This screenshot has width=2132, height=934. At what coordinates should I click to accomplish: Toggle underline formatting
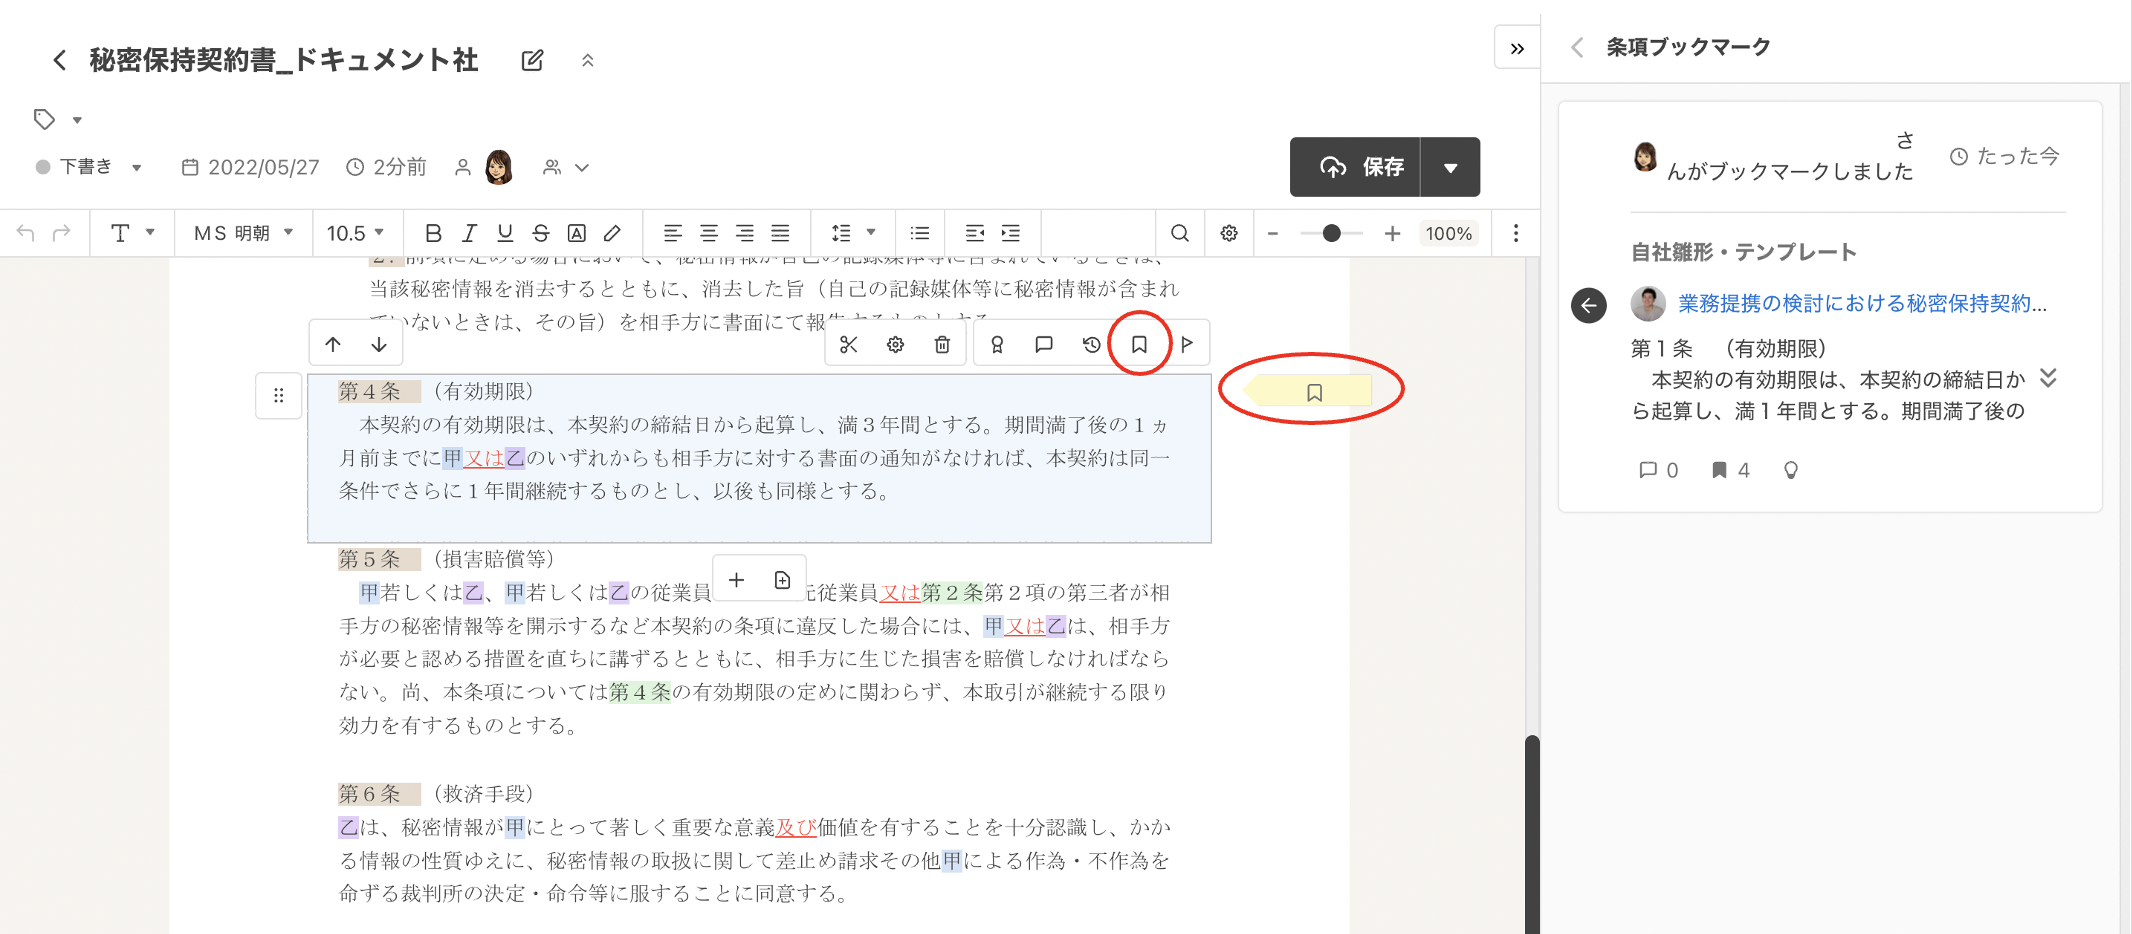point(505,233)
